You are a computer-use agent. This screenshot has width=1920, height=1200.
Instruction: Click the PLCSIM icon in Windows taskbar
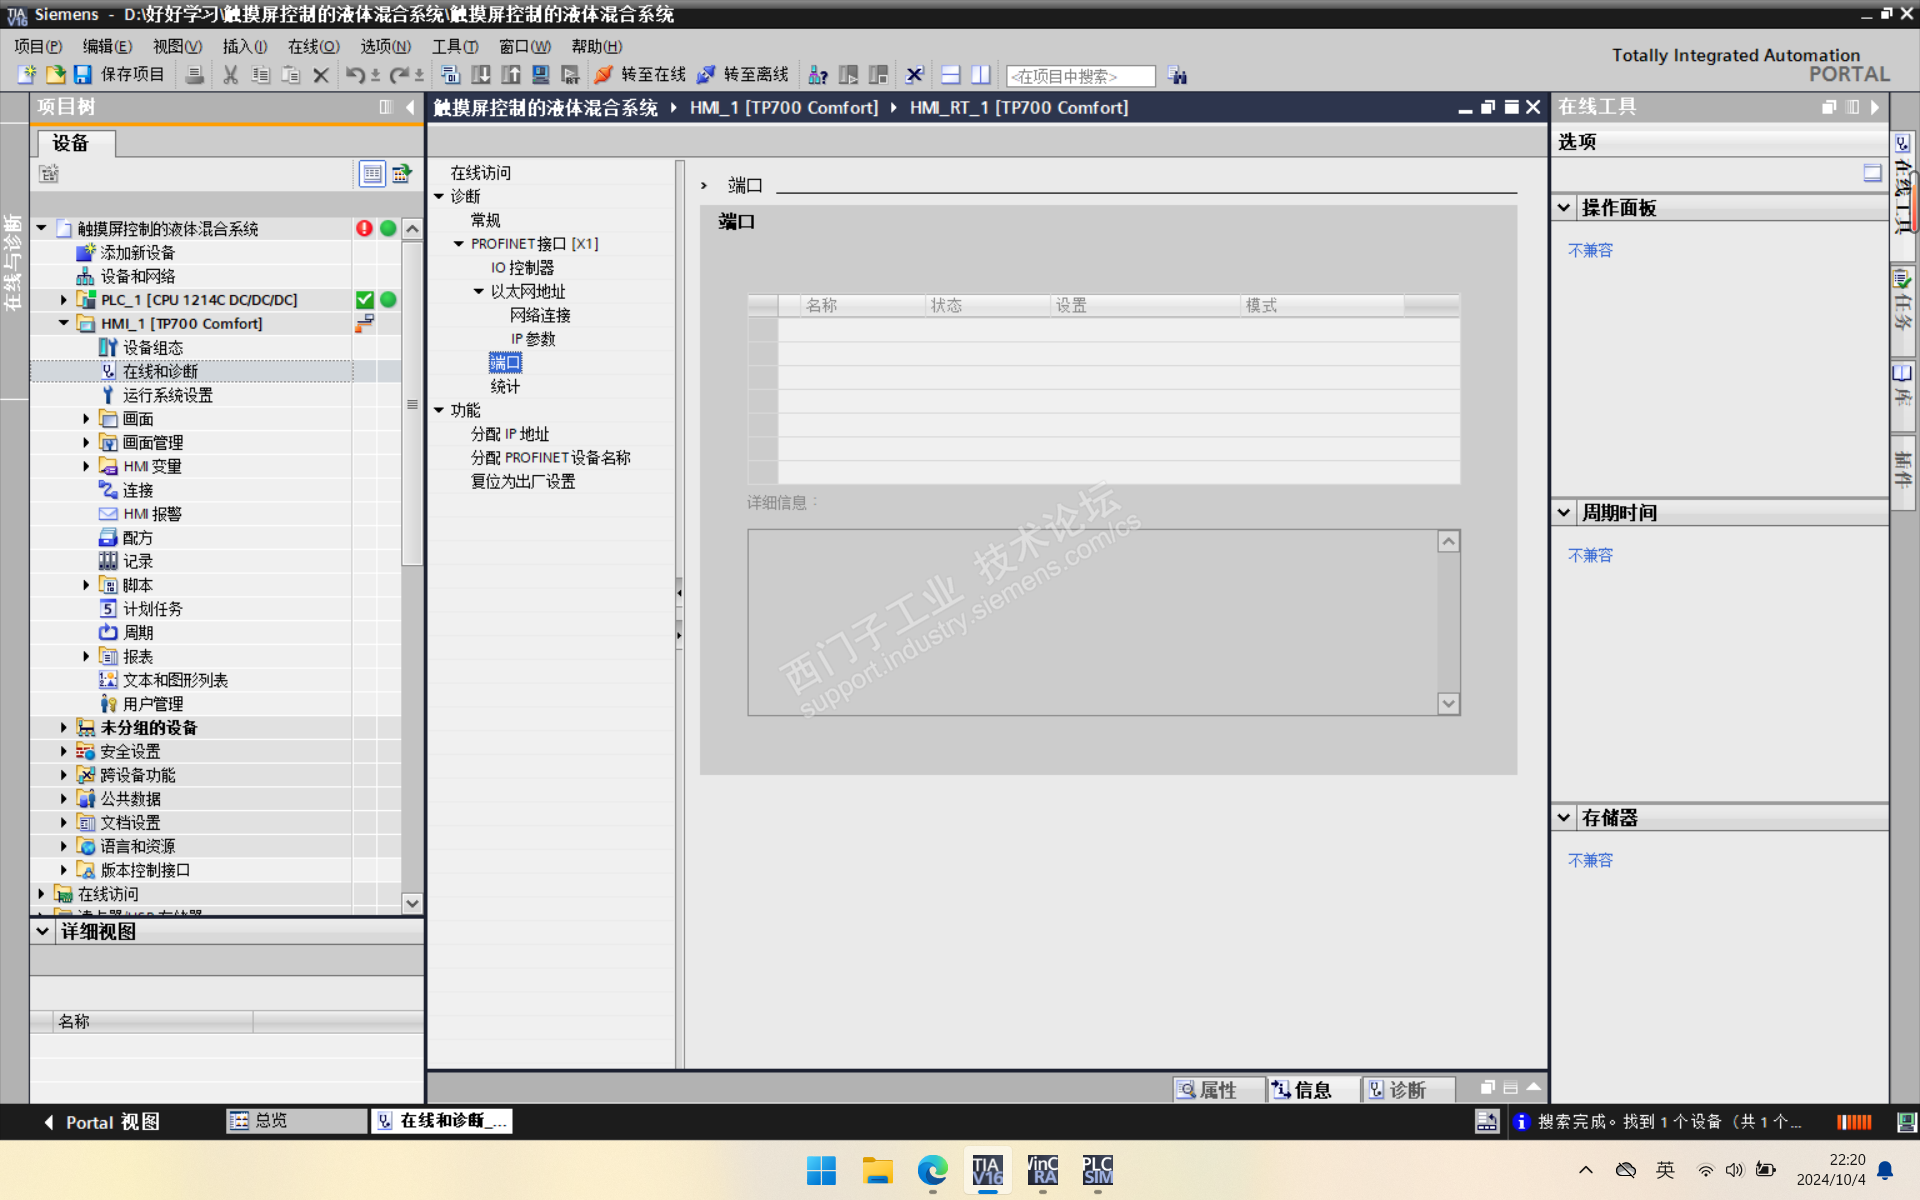click(x=1097, y=1170)
